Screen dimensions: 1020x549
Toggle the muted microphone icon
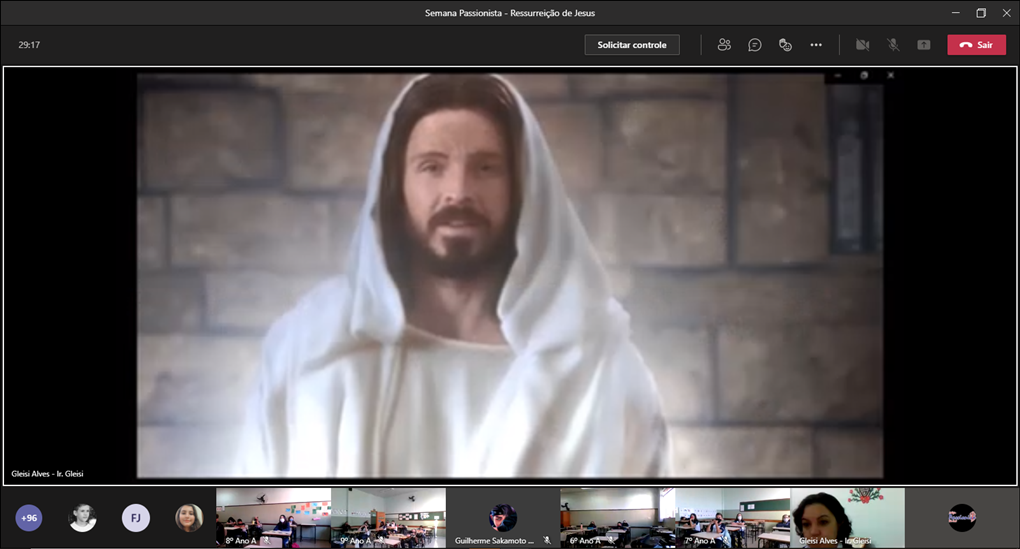coord(893,45)
